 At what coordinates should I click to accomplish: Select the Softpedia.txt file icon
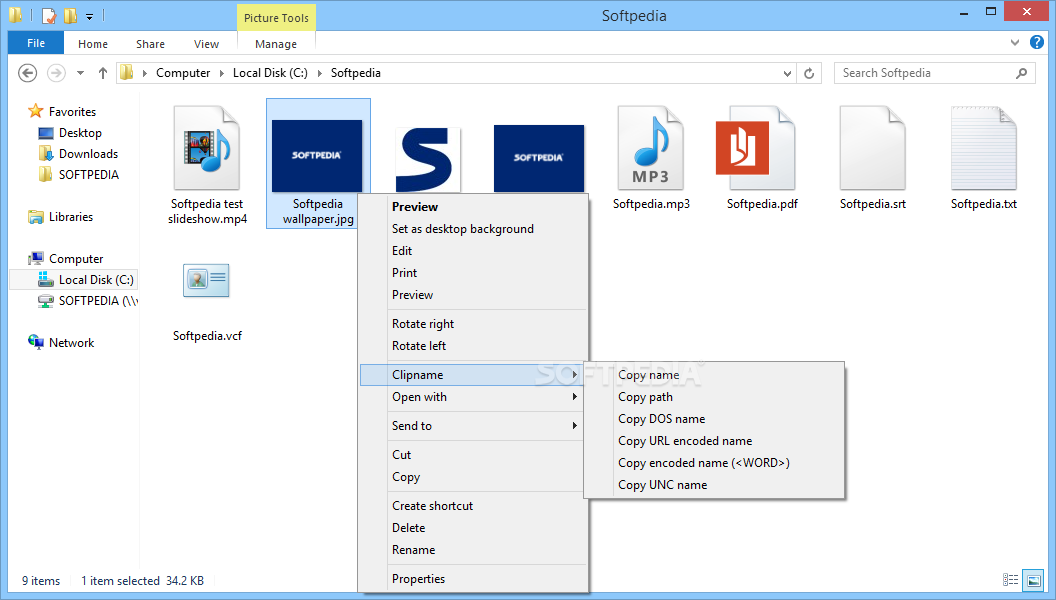point(983,148)
